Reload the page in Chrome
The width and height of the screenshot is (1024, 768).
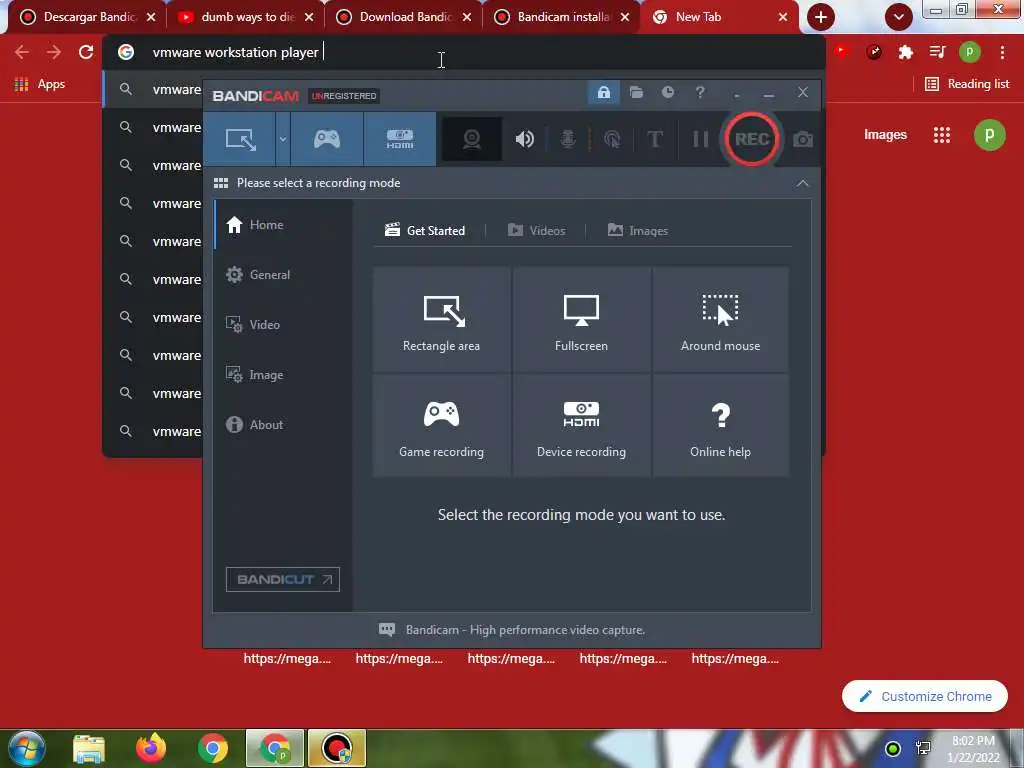click(86, 52)
